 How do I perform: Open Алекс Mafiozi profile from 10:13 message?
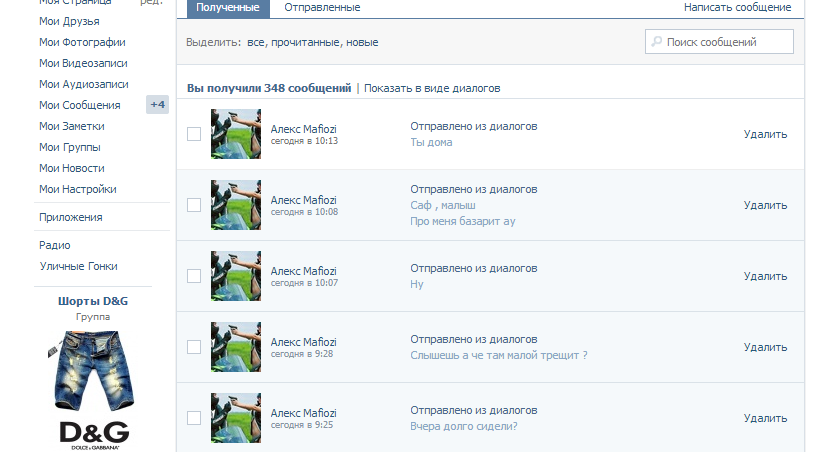[303, 129]
